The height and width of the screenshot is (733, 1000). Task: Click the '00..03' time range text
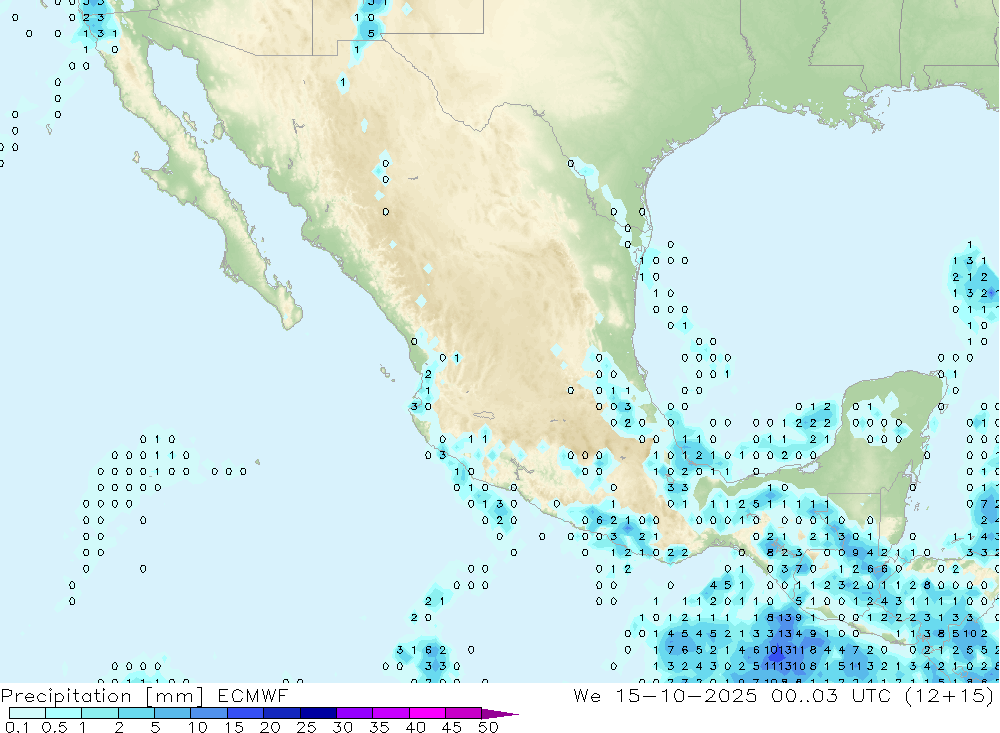tap(804, 695)
